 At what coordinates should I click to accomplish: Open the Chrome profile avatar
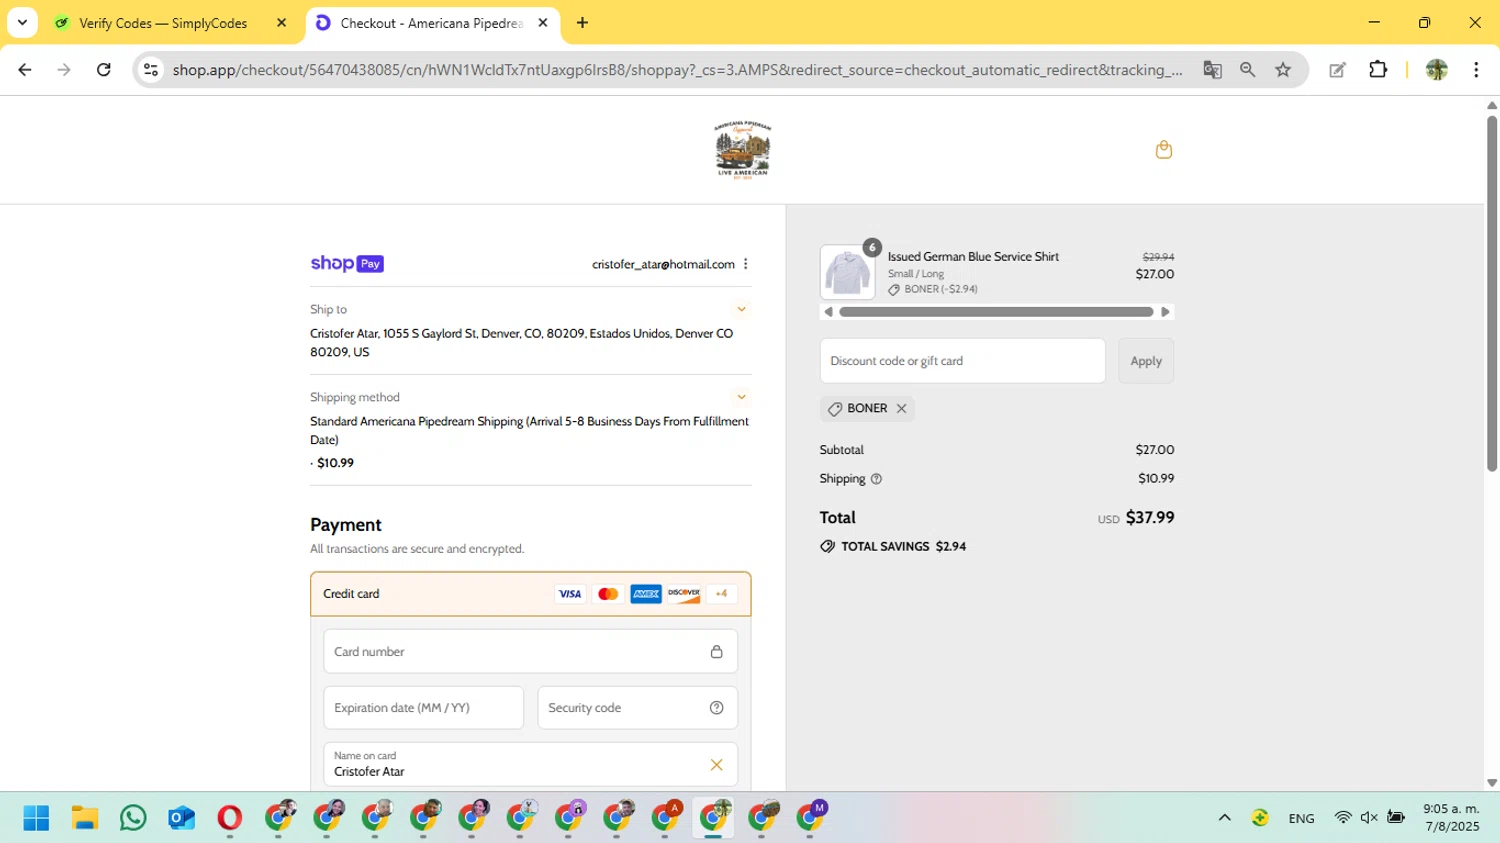[x=1436, y=70]
